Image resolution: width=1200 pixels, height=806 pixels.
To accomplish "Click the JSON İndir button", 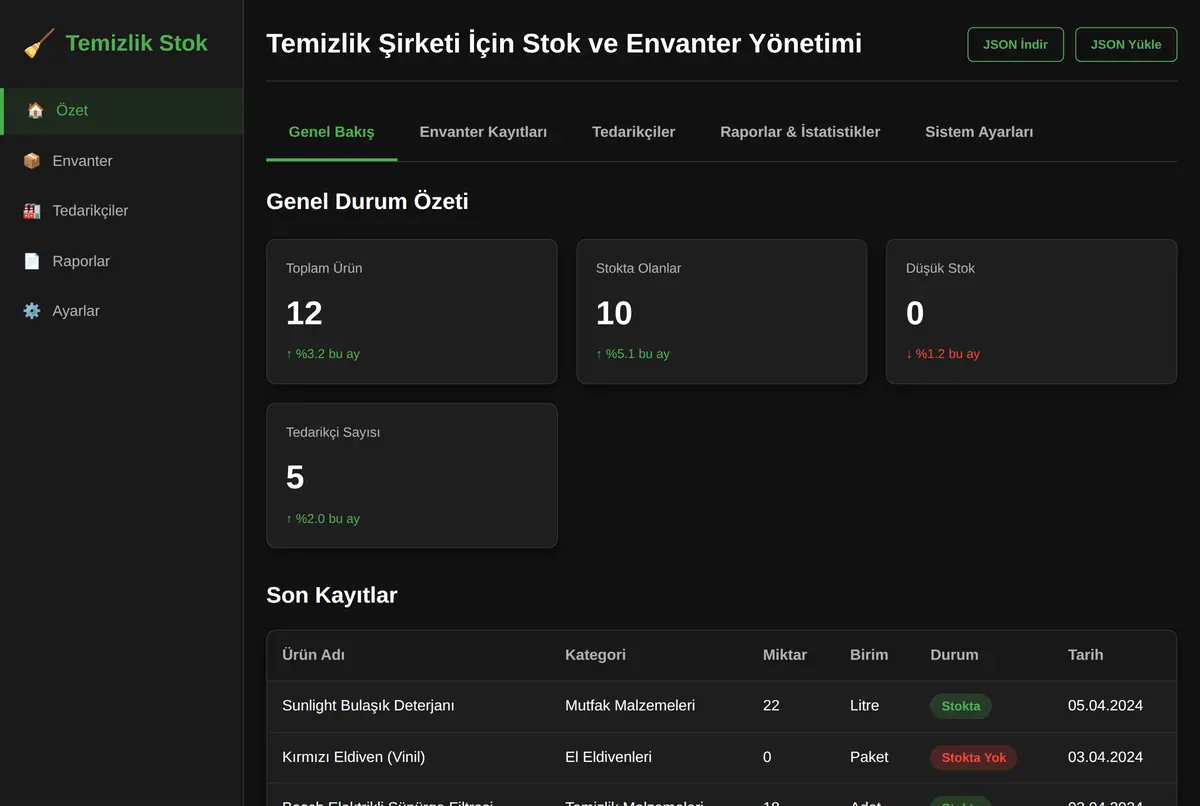I will point(1015,44).
